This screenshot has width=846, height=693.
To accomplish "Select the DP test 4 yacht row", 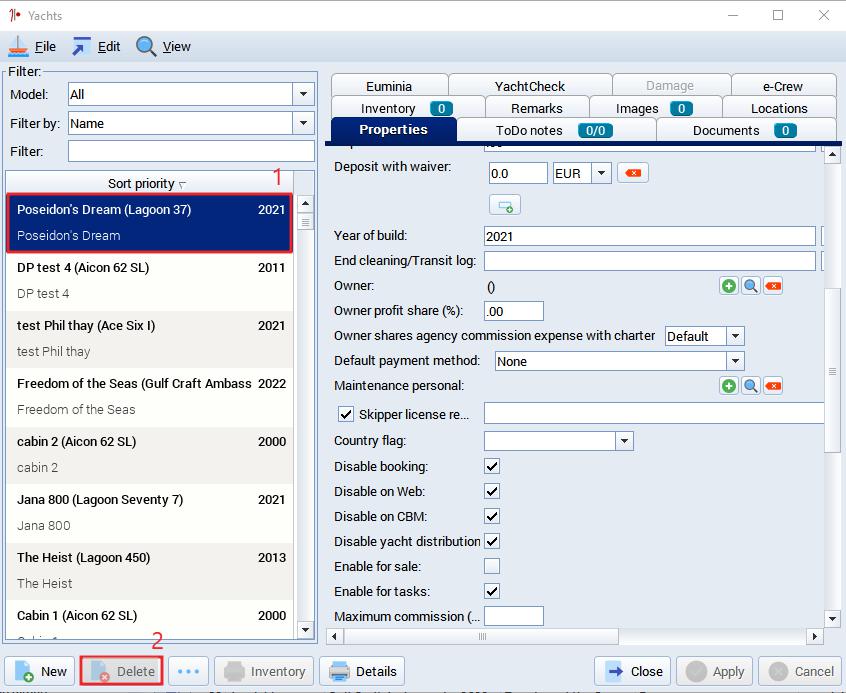I will [x=149, y=281].
